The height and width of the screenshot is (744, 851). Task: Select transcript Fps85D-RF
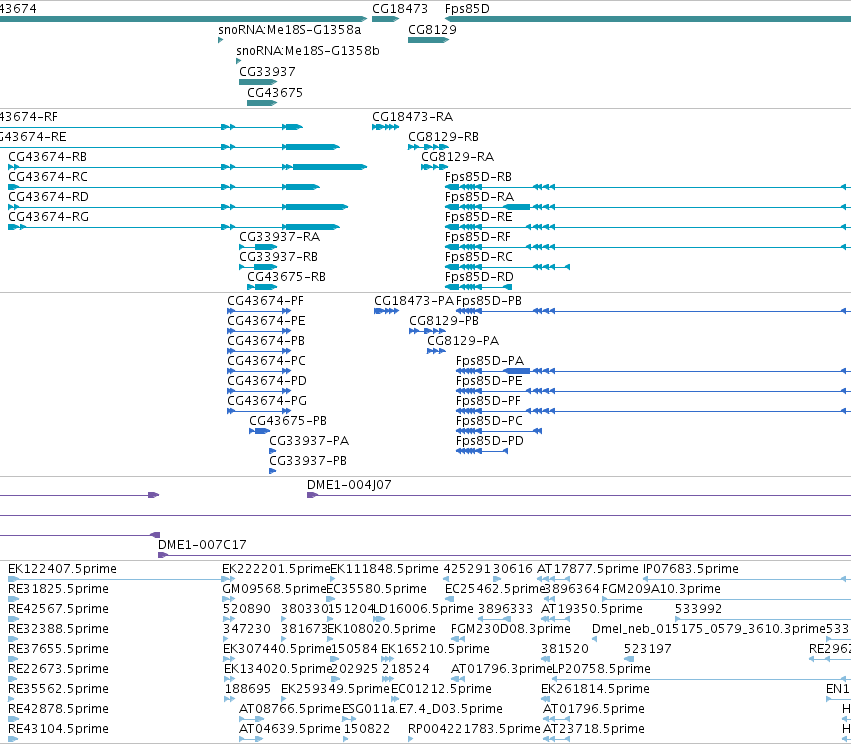pos(478,238)
